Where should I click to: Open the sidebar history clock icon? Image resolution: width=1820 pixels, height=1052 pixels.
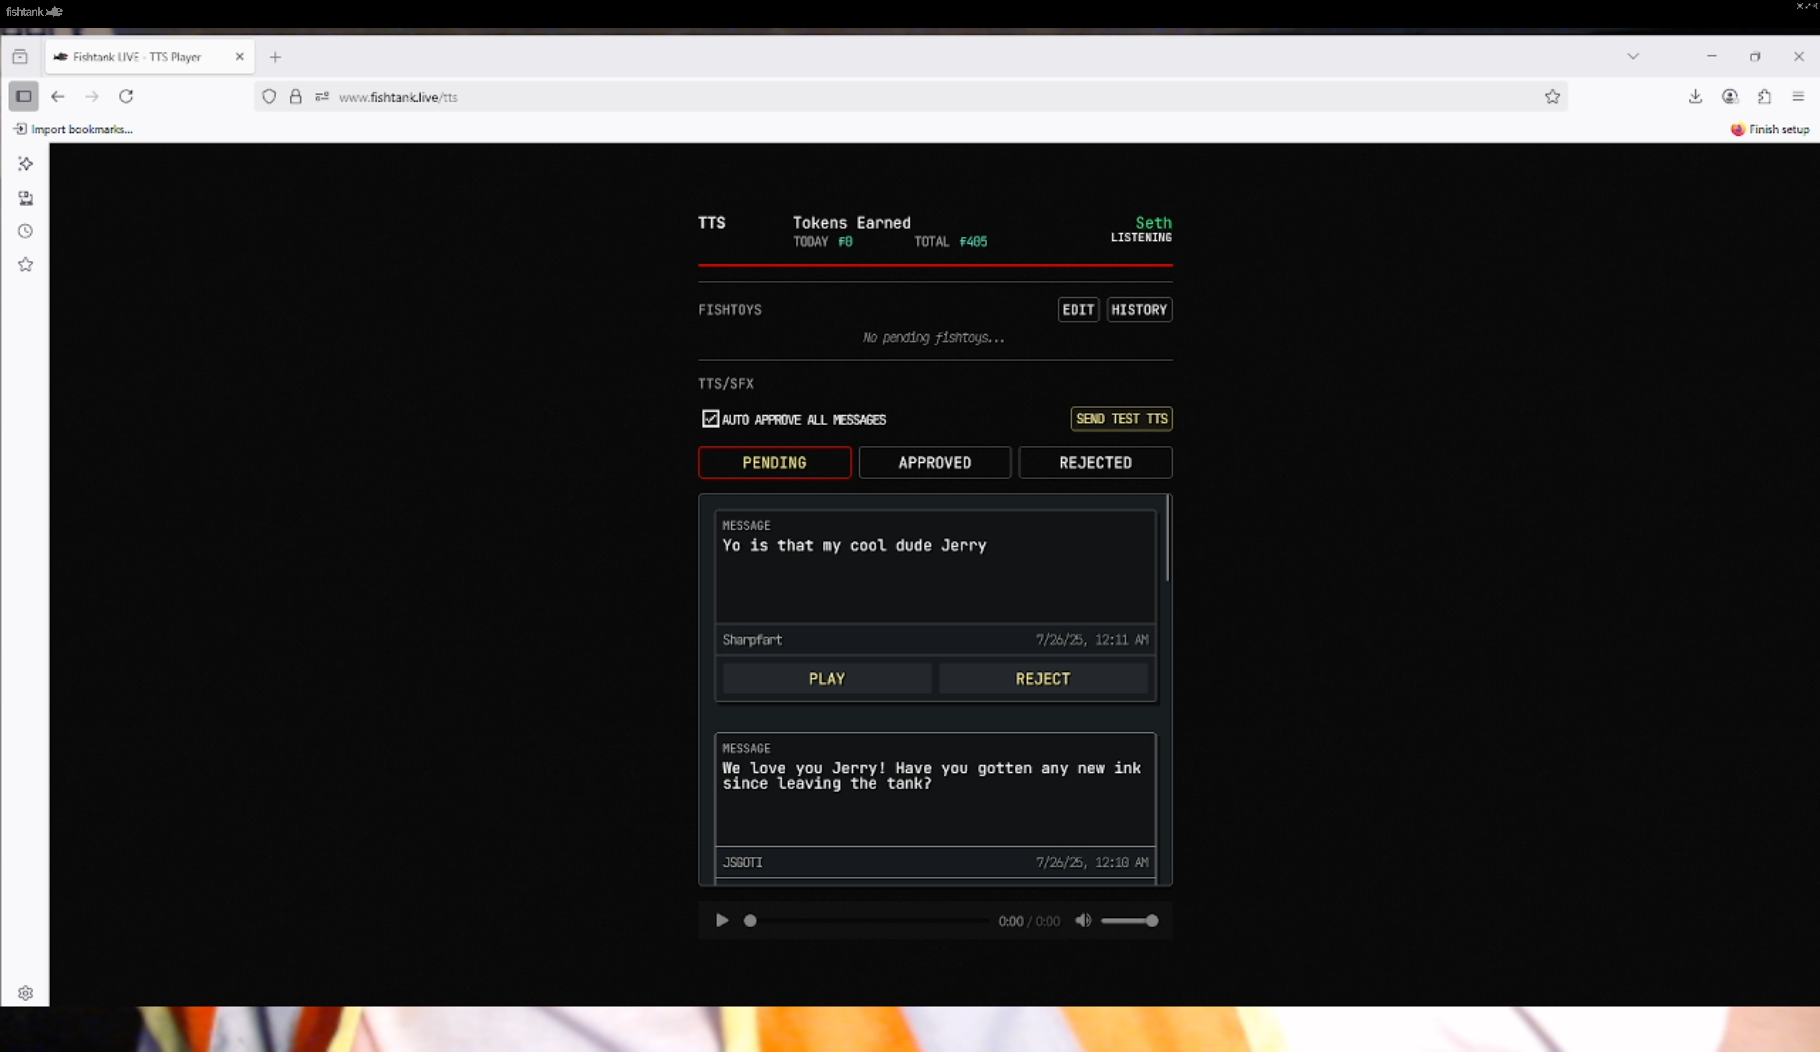[26, 231]
